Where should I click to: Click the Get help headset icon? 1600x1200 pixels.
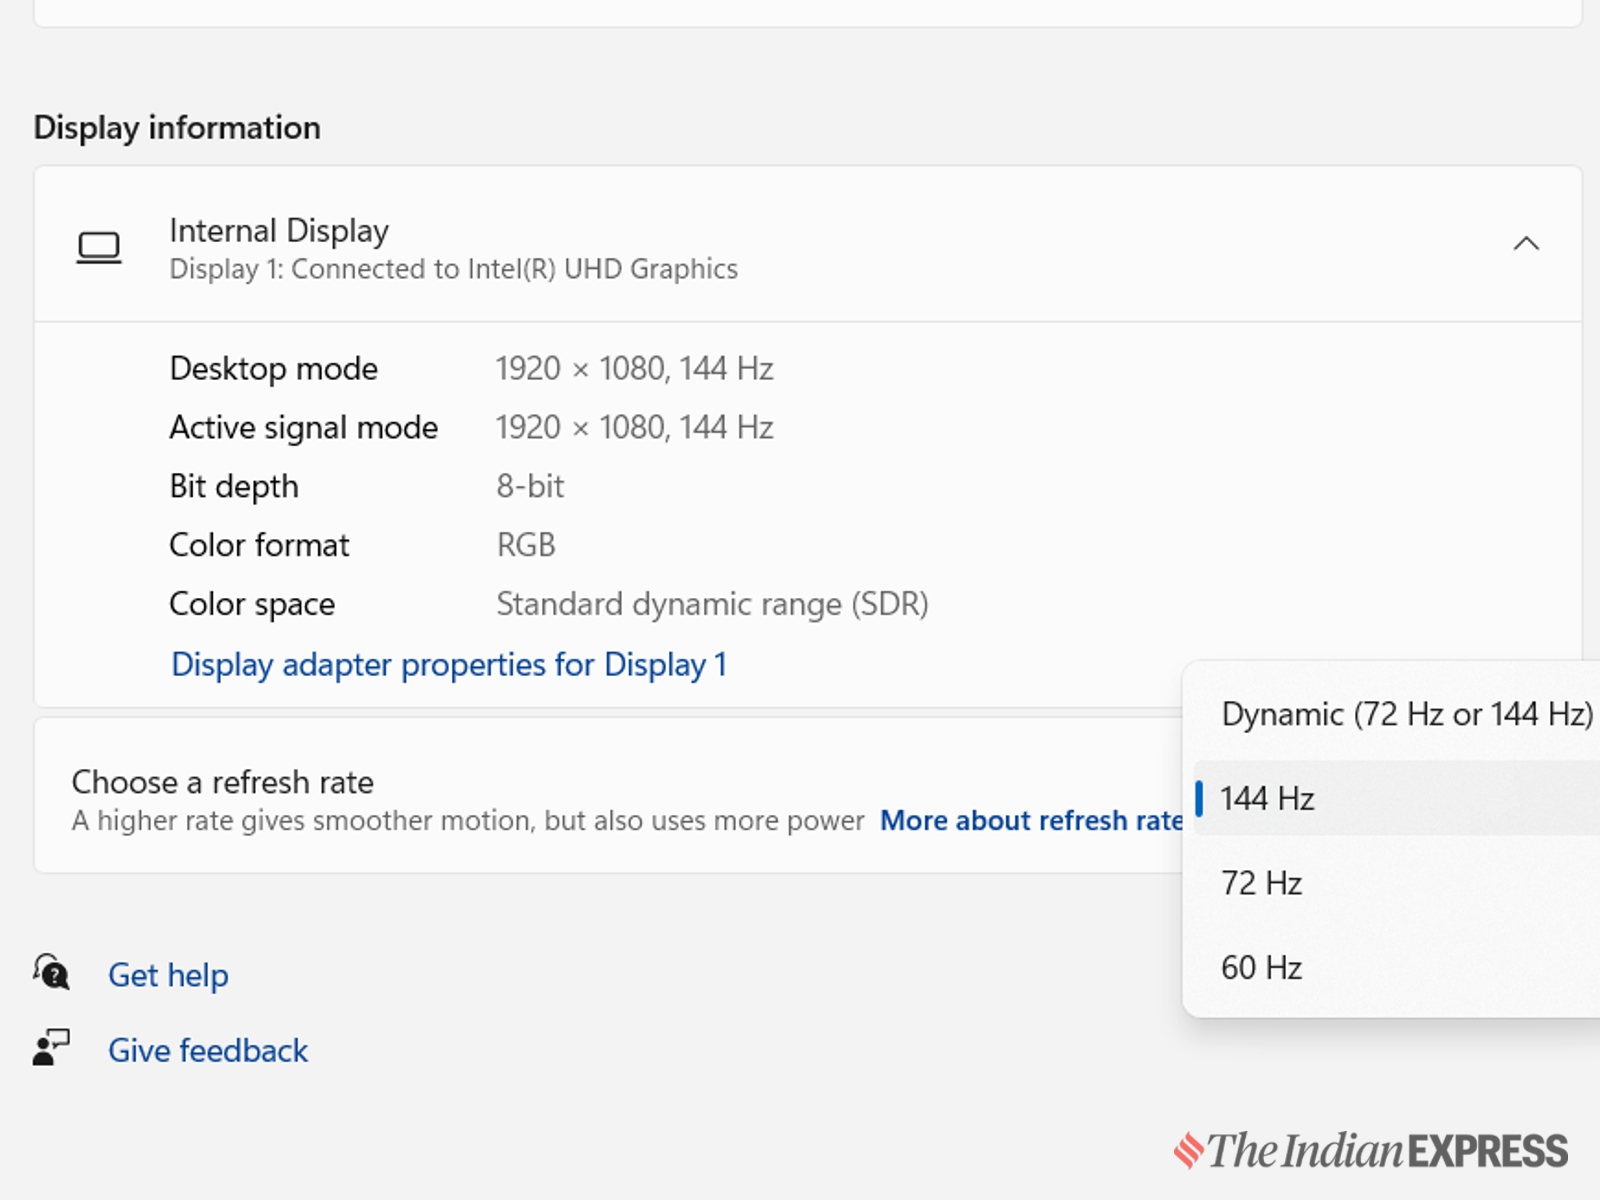point(51,972)
